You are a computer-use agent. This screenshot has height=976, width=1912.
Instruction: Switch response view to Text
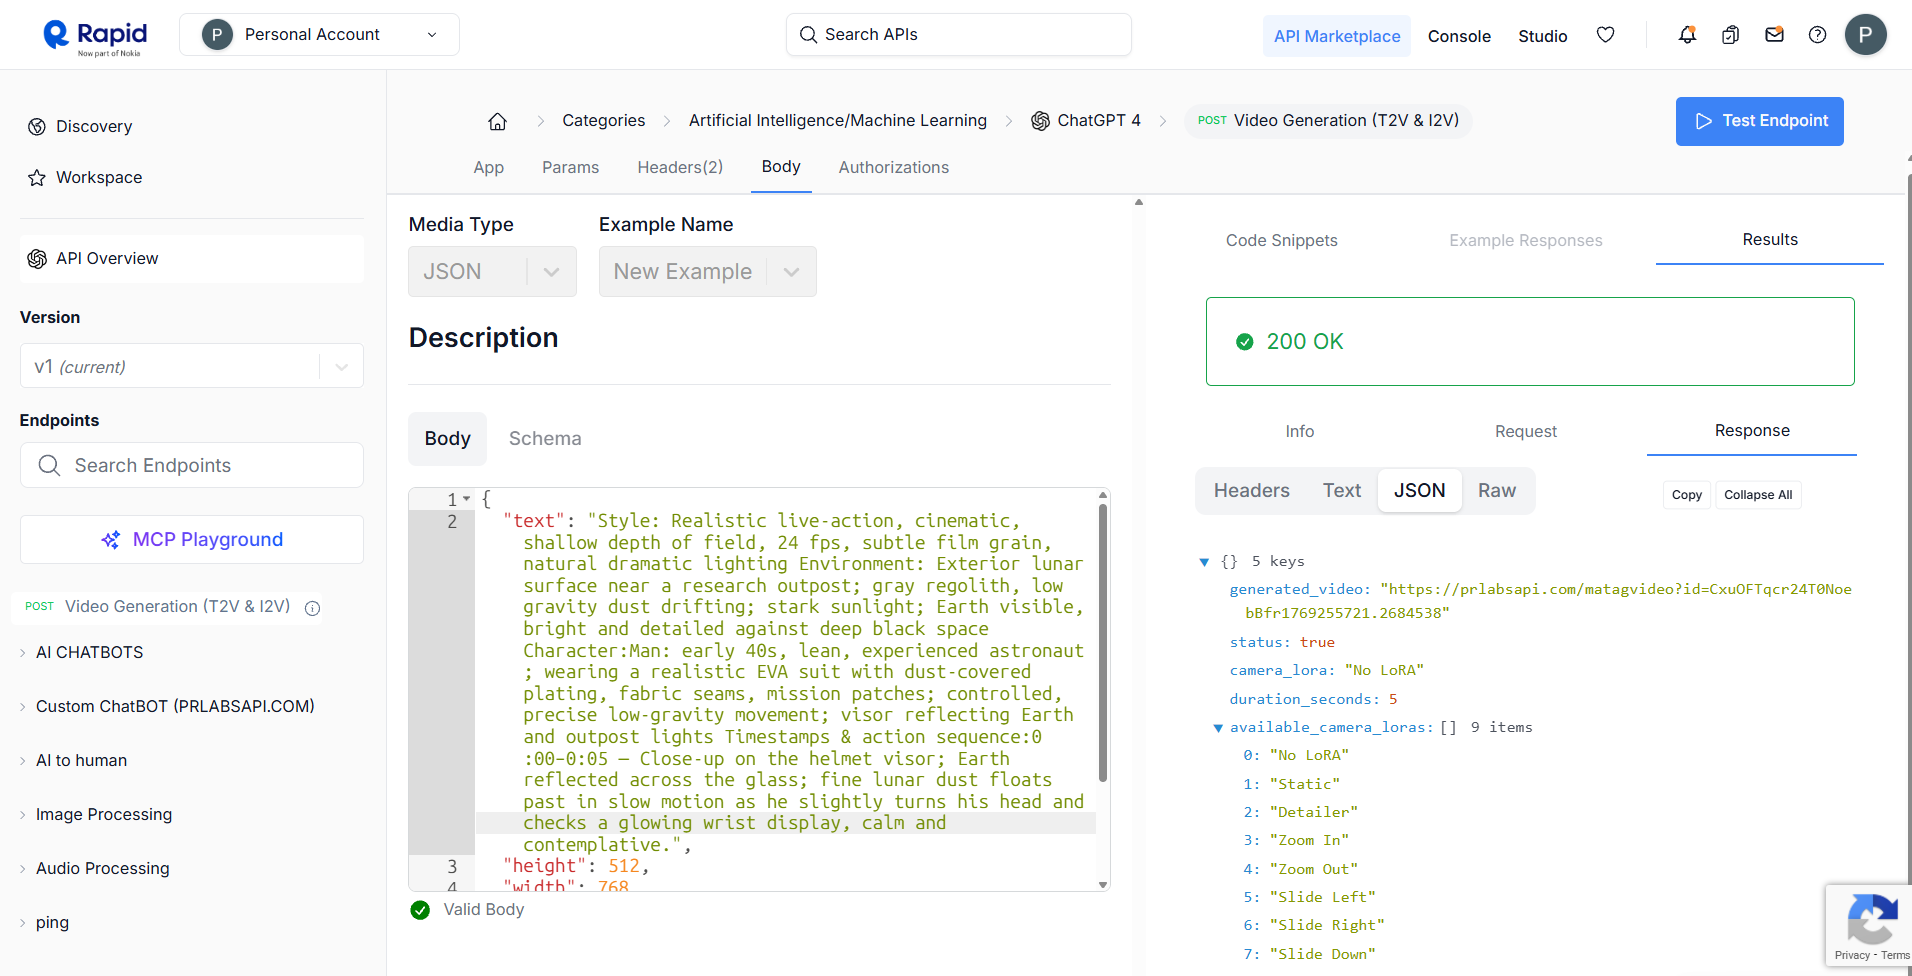coord(1341,490)
